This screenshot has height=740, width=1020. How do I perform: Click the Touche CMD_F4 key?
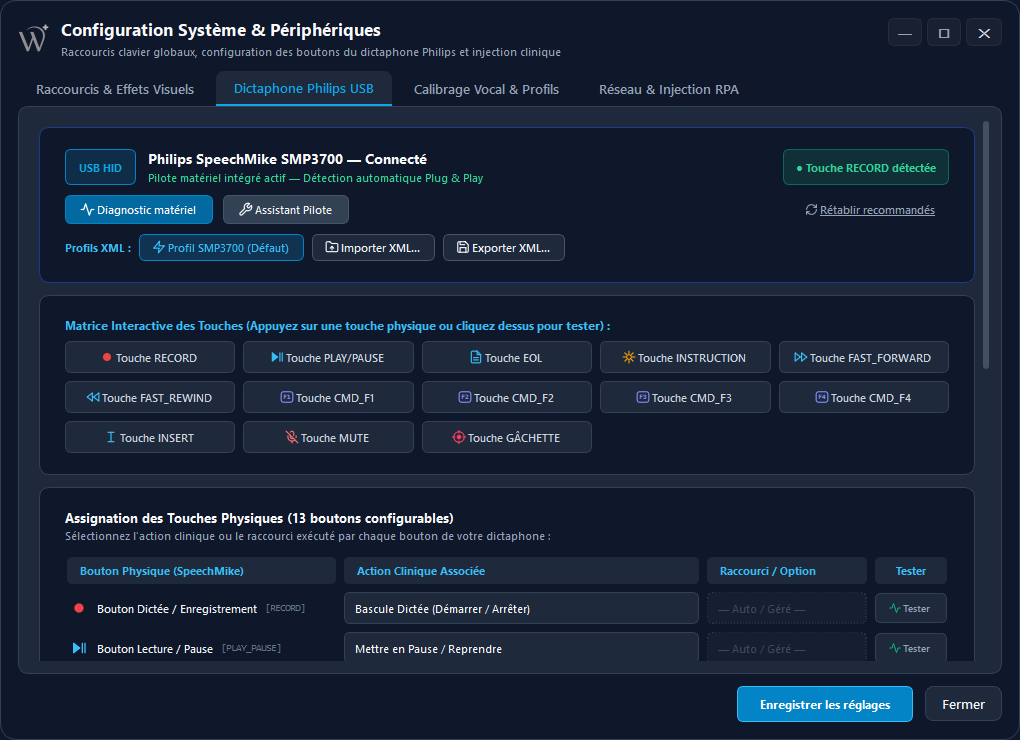(863, 397)
